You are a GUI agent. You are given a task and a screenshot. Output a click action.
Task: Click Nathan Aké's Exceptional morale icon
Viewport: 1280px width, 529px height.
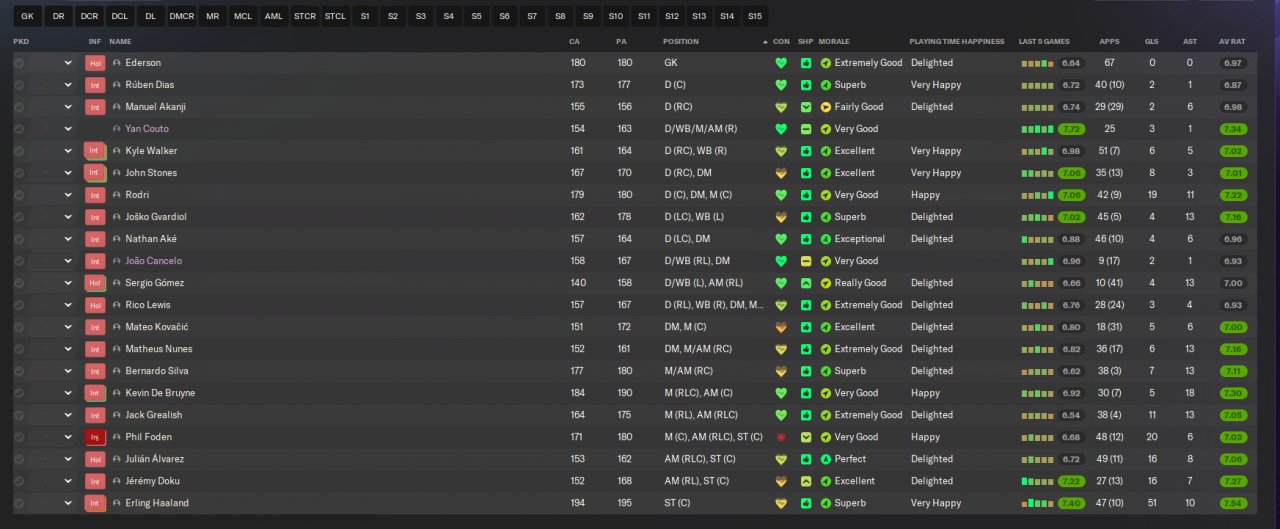825,239
